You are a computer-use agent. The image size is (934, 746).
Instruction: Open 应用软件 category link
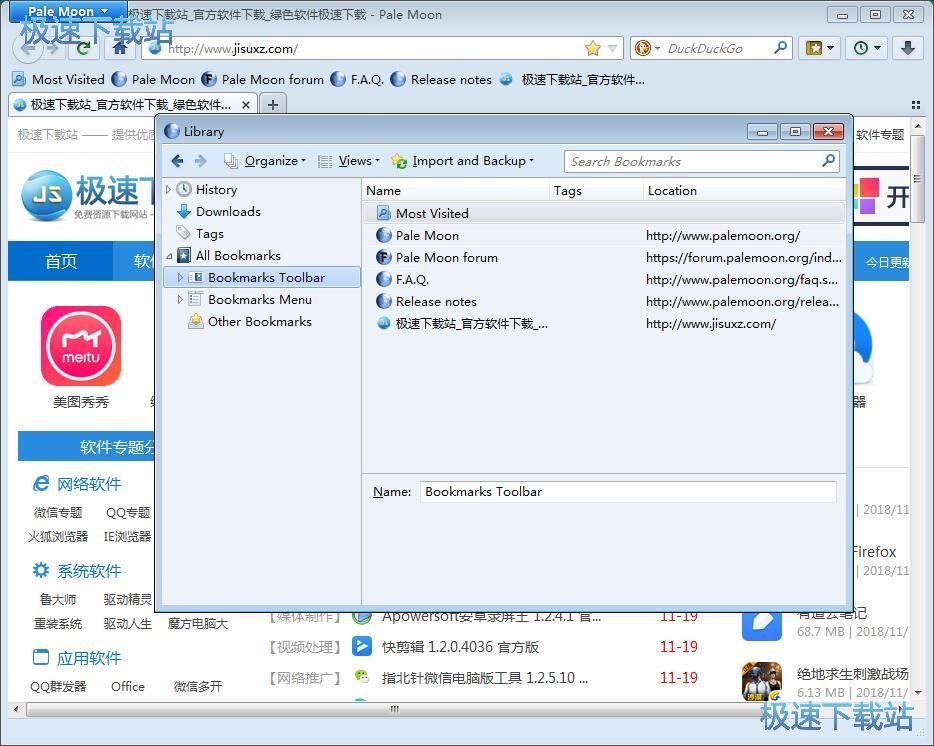[x=89, y=658]
